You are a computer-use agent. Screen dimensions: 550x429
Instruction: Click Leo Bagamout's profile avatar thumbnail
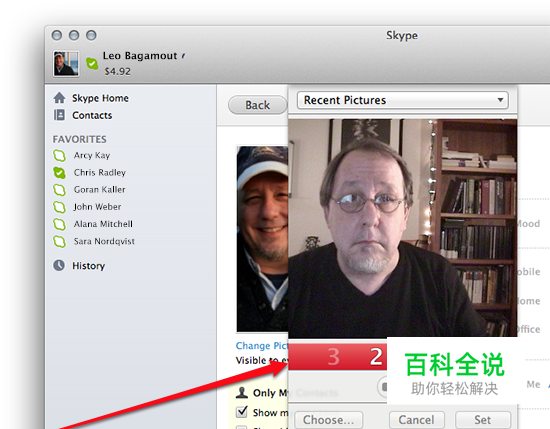coord(66,63)
